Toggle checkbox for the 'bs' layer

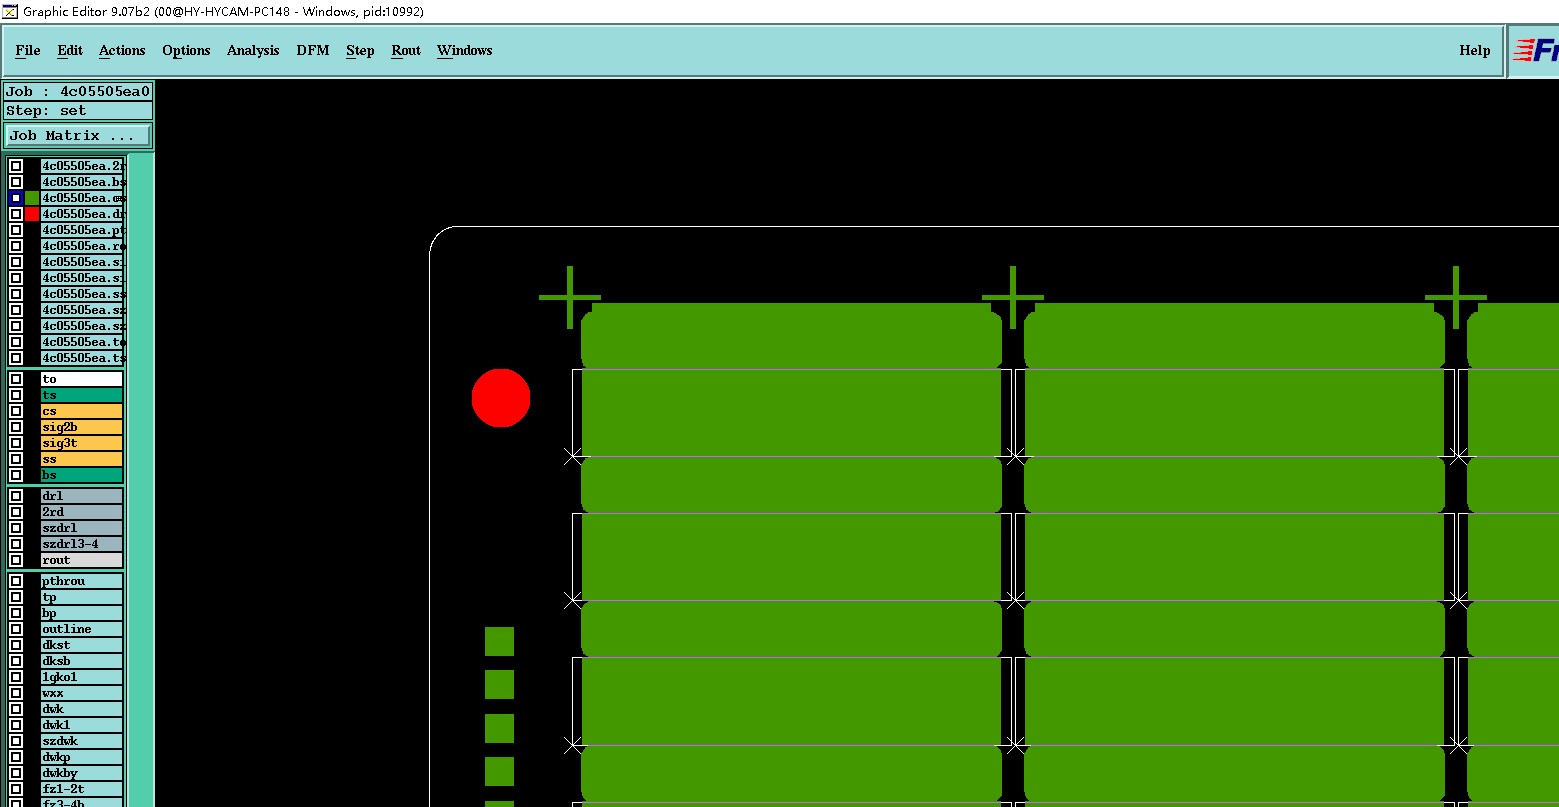[x=16, y=475]
